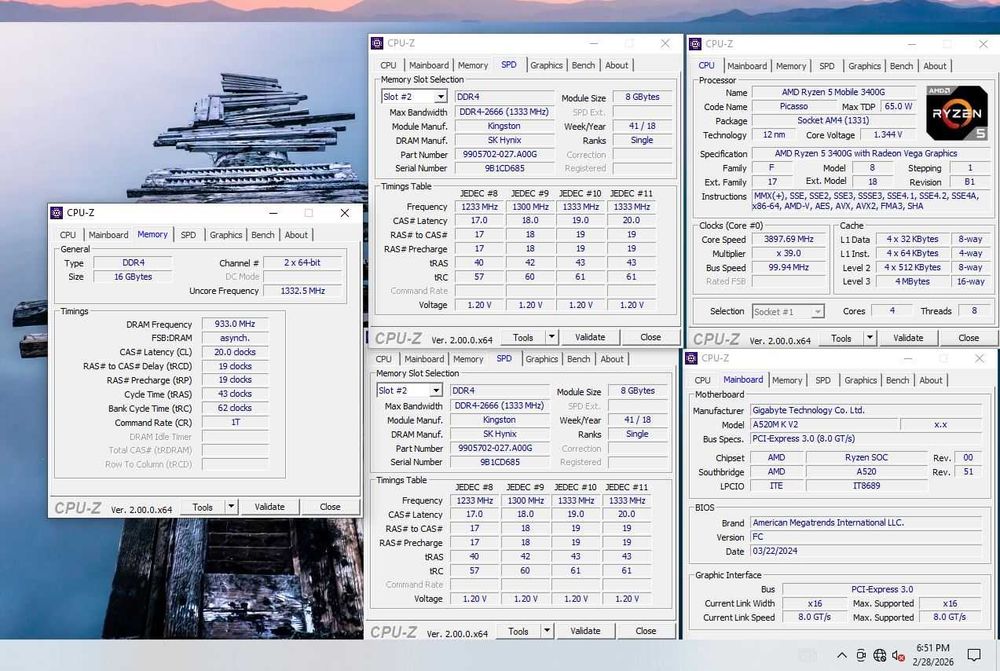
Task: Expand Slot #2 dropdown in upper SPD window
Action: [440, 97]
